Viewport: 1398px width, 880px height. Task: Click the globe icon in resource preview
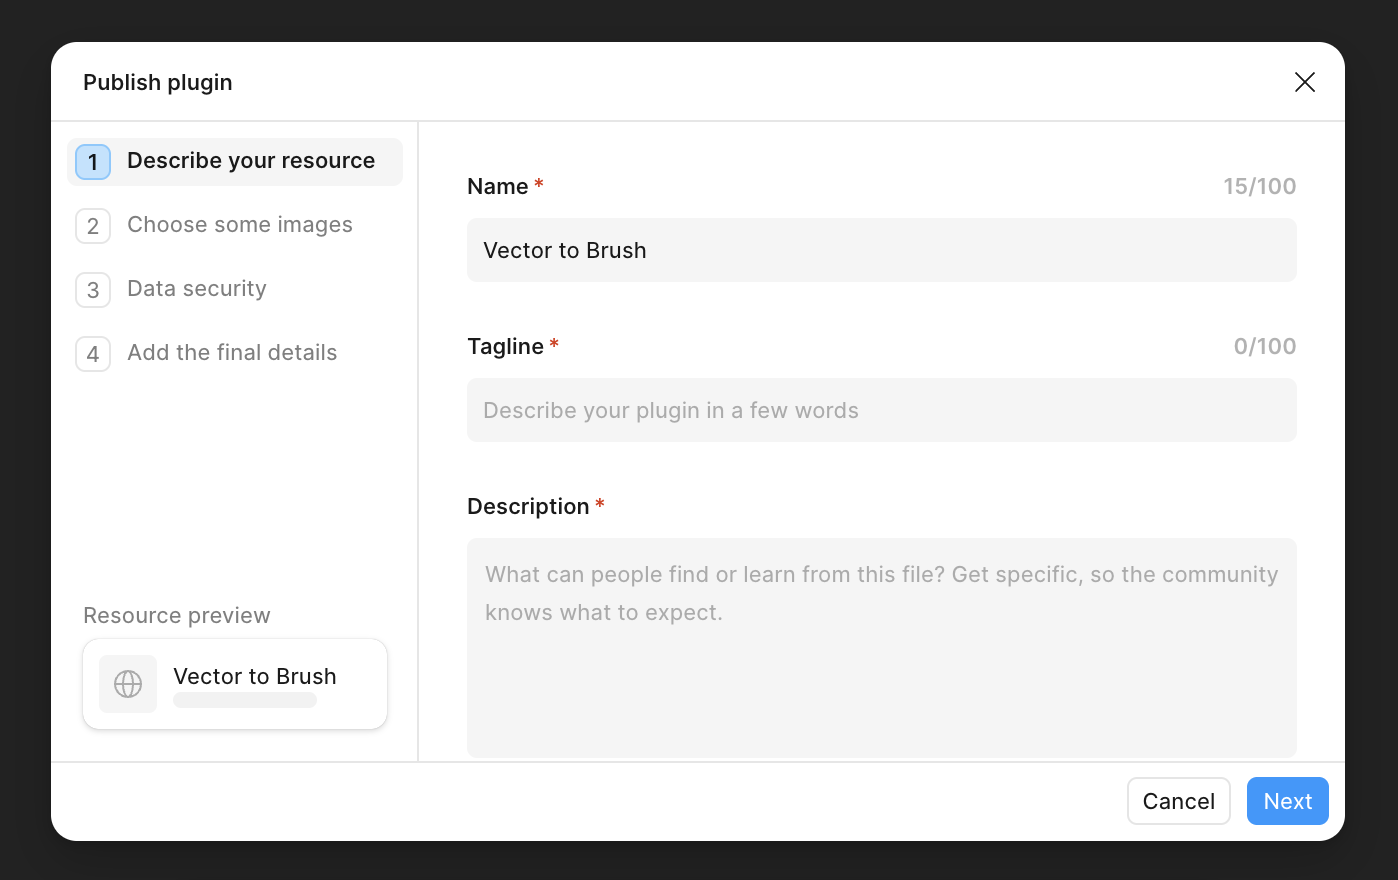[128, 684]
